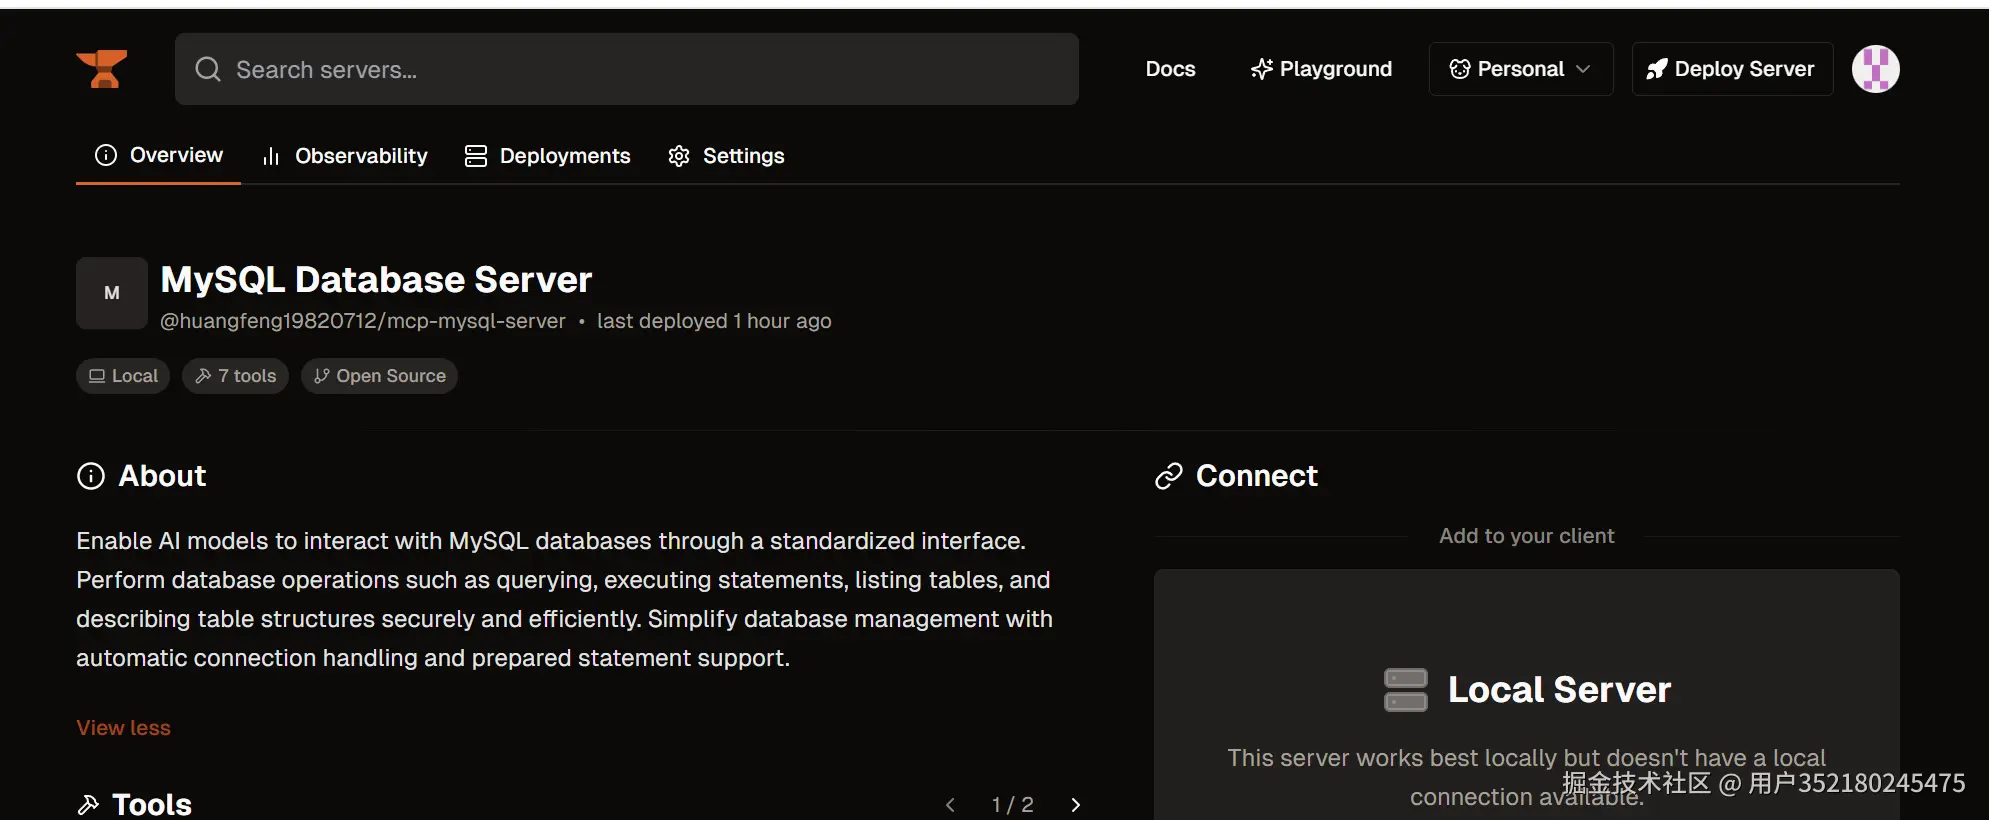Click the About section info icon

pyautogui.click(x=91, y=476)
